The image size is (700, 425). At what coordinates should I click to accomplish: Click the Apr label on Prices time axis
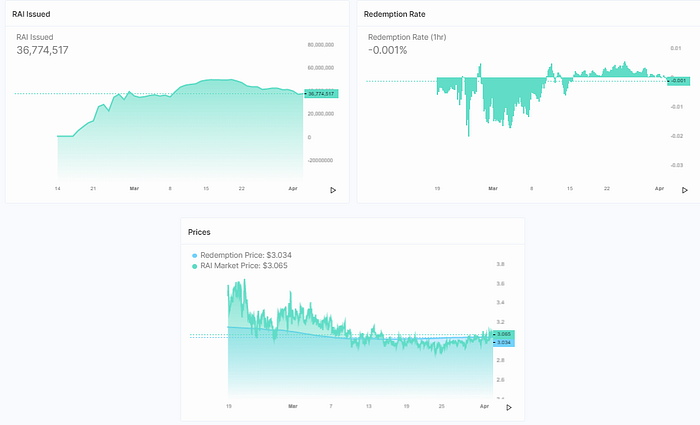tap(484, 406)
